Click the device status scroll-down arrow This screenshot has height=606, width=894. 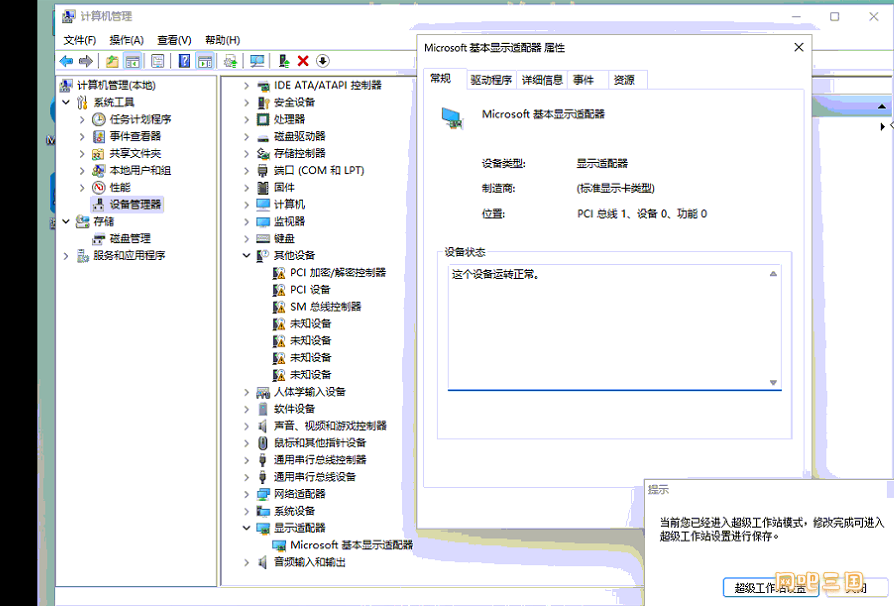pos(773,383)
